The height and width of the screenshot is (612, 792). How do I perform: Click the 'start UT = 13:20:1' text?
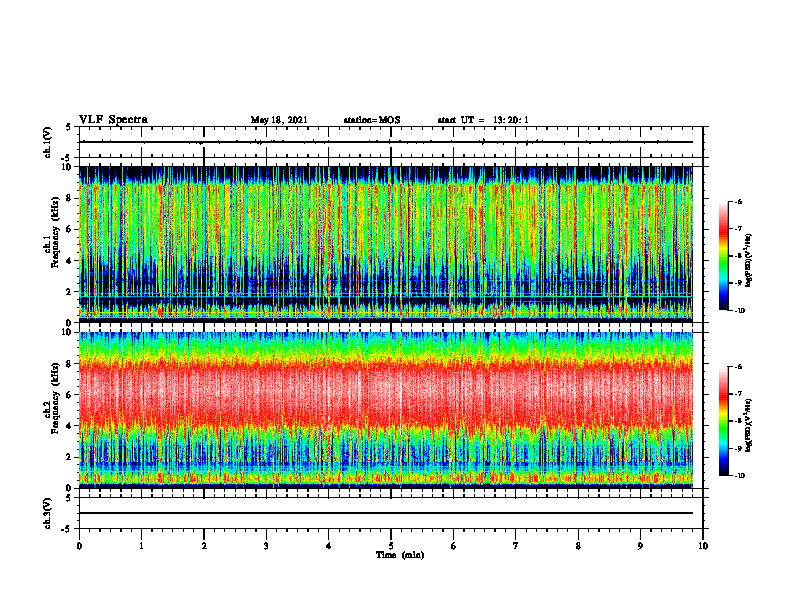[483, 120]
